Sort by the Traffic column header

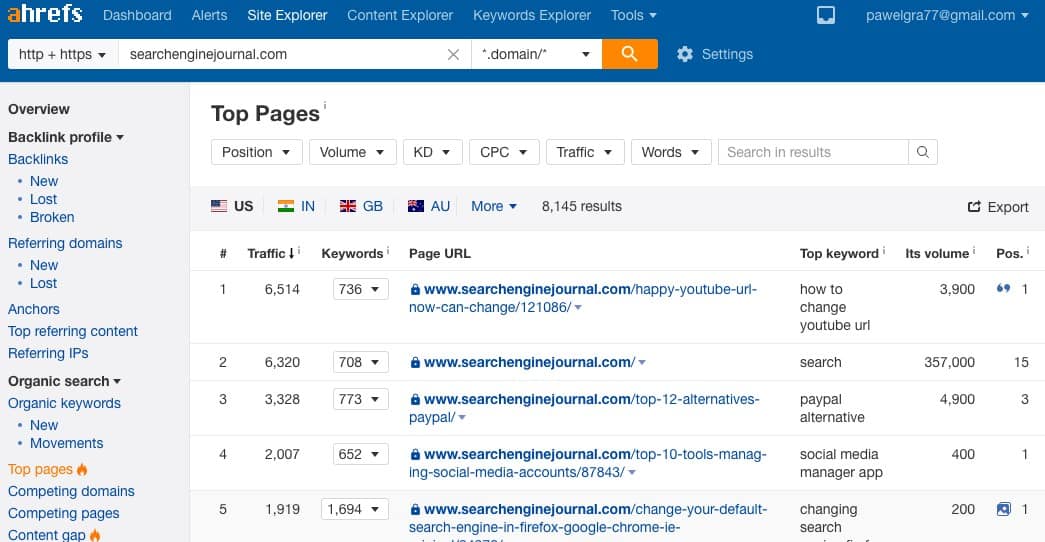[x=271, y=253]
